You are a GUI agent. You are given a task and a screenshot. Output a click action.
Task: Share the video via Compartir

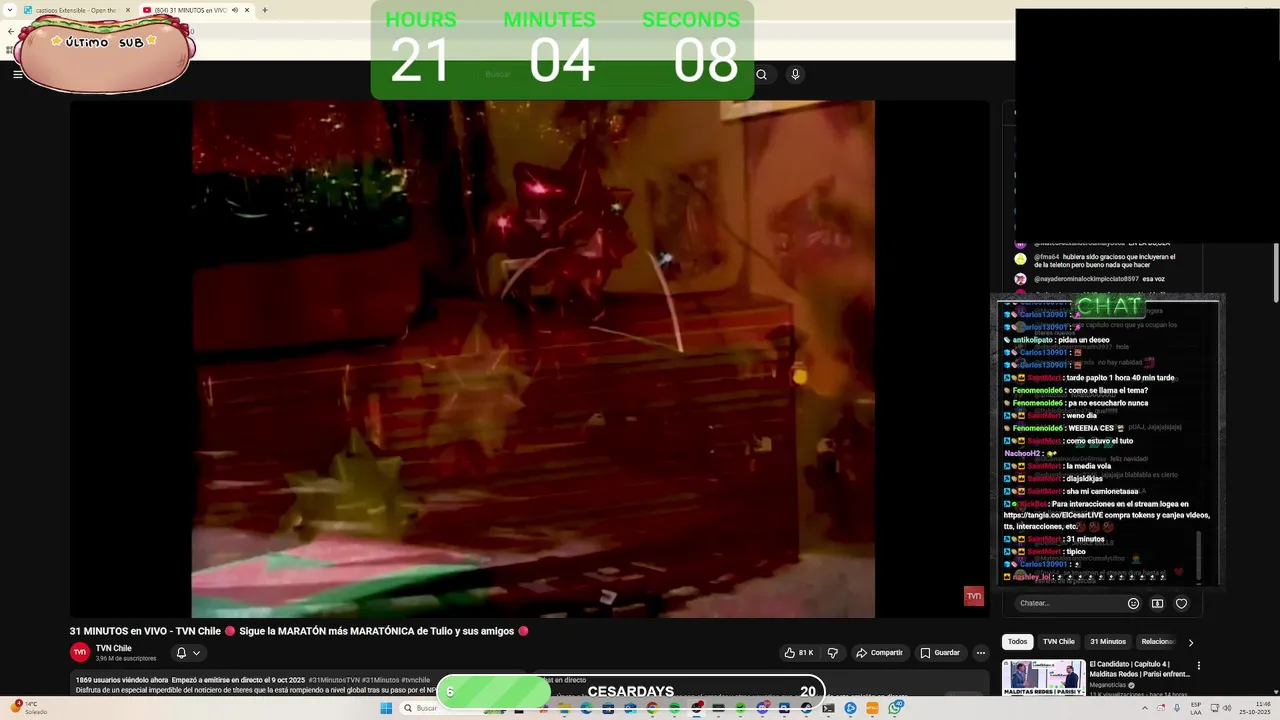click(x=879, y=653)
